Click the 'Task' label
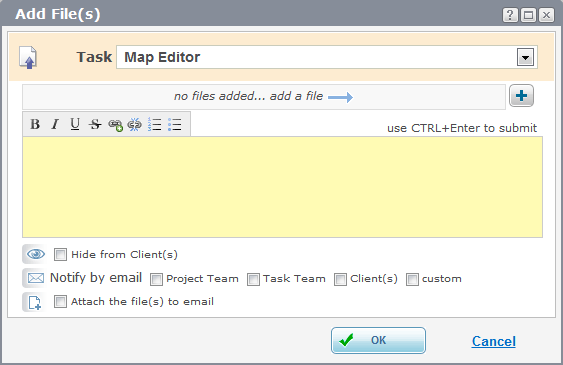This screenshot has height=365, width=563. (x=94, y=57)
